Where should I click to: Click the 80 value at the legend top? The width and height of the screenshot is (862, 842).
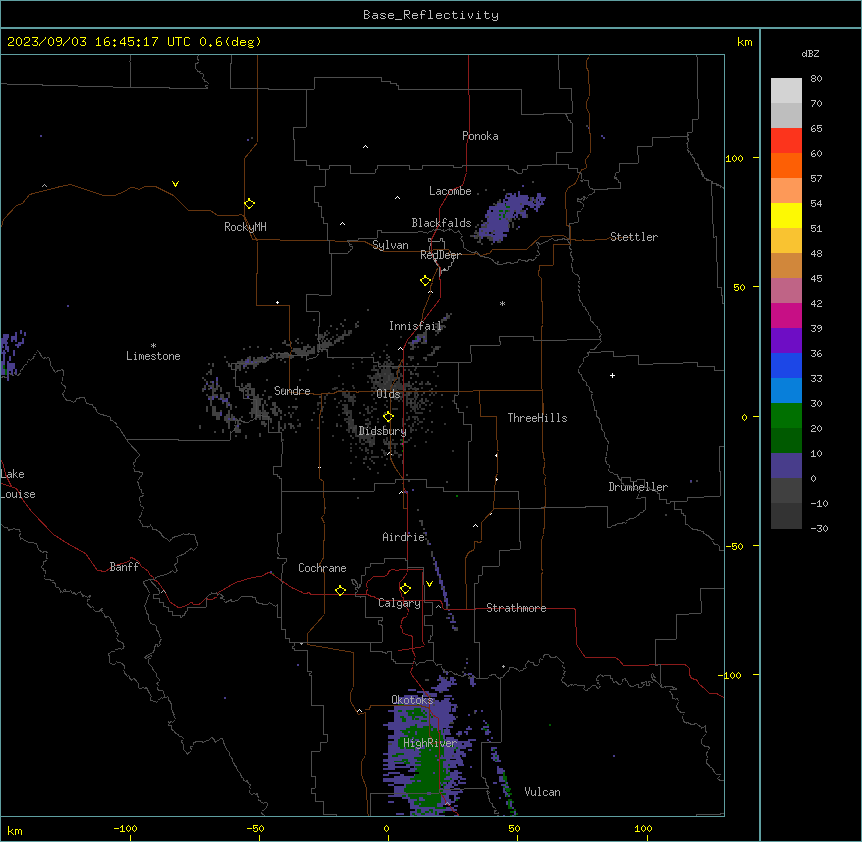tap(816, 79)
